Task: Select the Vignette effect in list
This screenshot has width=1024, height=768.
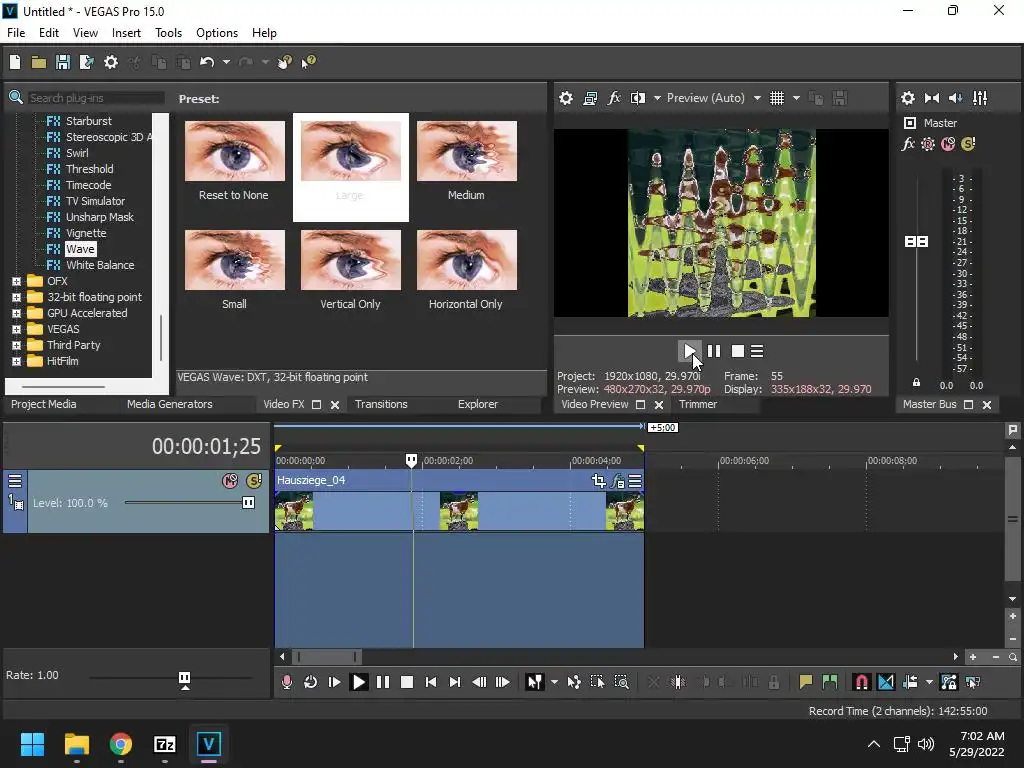Action: [x=86, y=233]
